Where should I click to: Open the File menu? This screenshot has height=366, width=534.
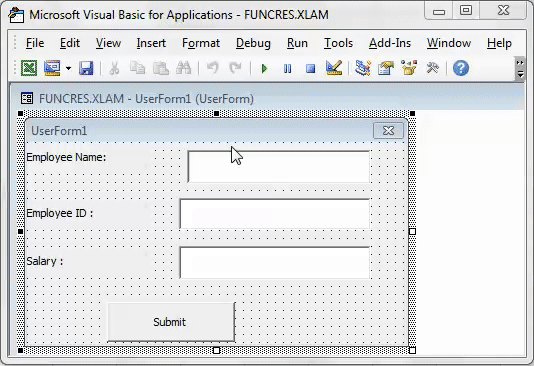click(x=35, y=43)
